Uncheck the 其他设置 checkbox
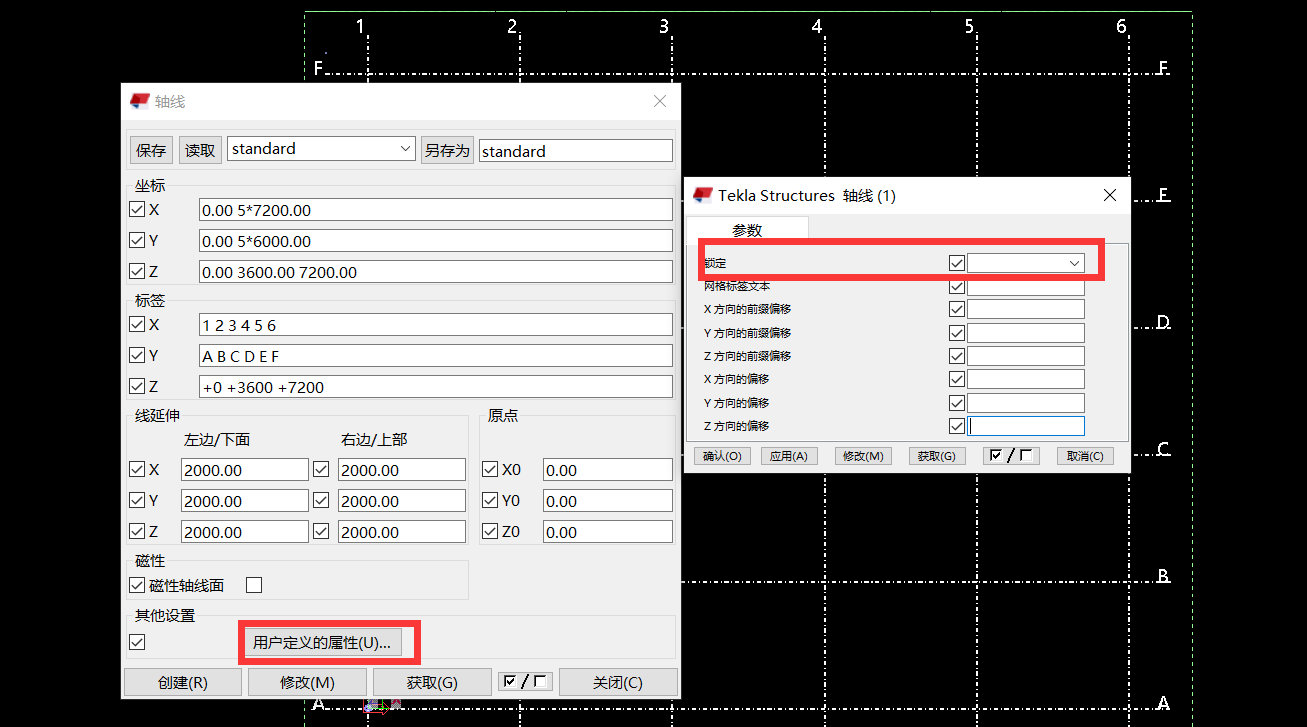Screen dimensions: 1307x727 point(137,642)
